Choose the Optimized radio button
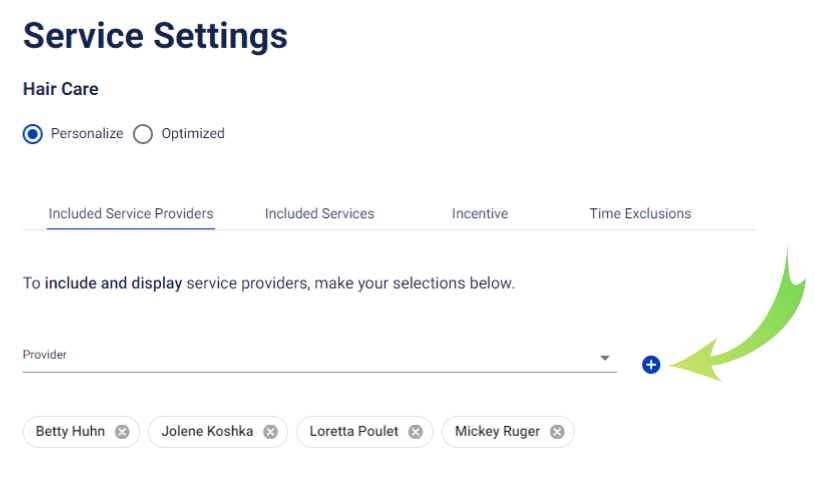815x494 pixels. click(x=143, y=134)
